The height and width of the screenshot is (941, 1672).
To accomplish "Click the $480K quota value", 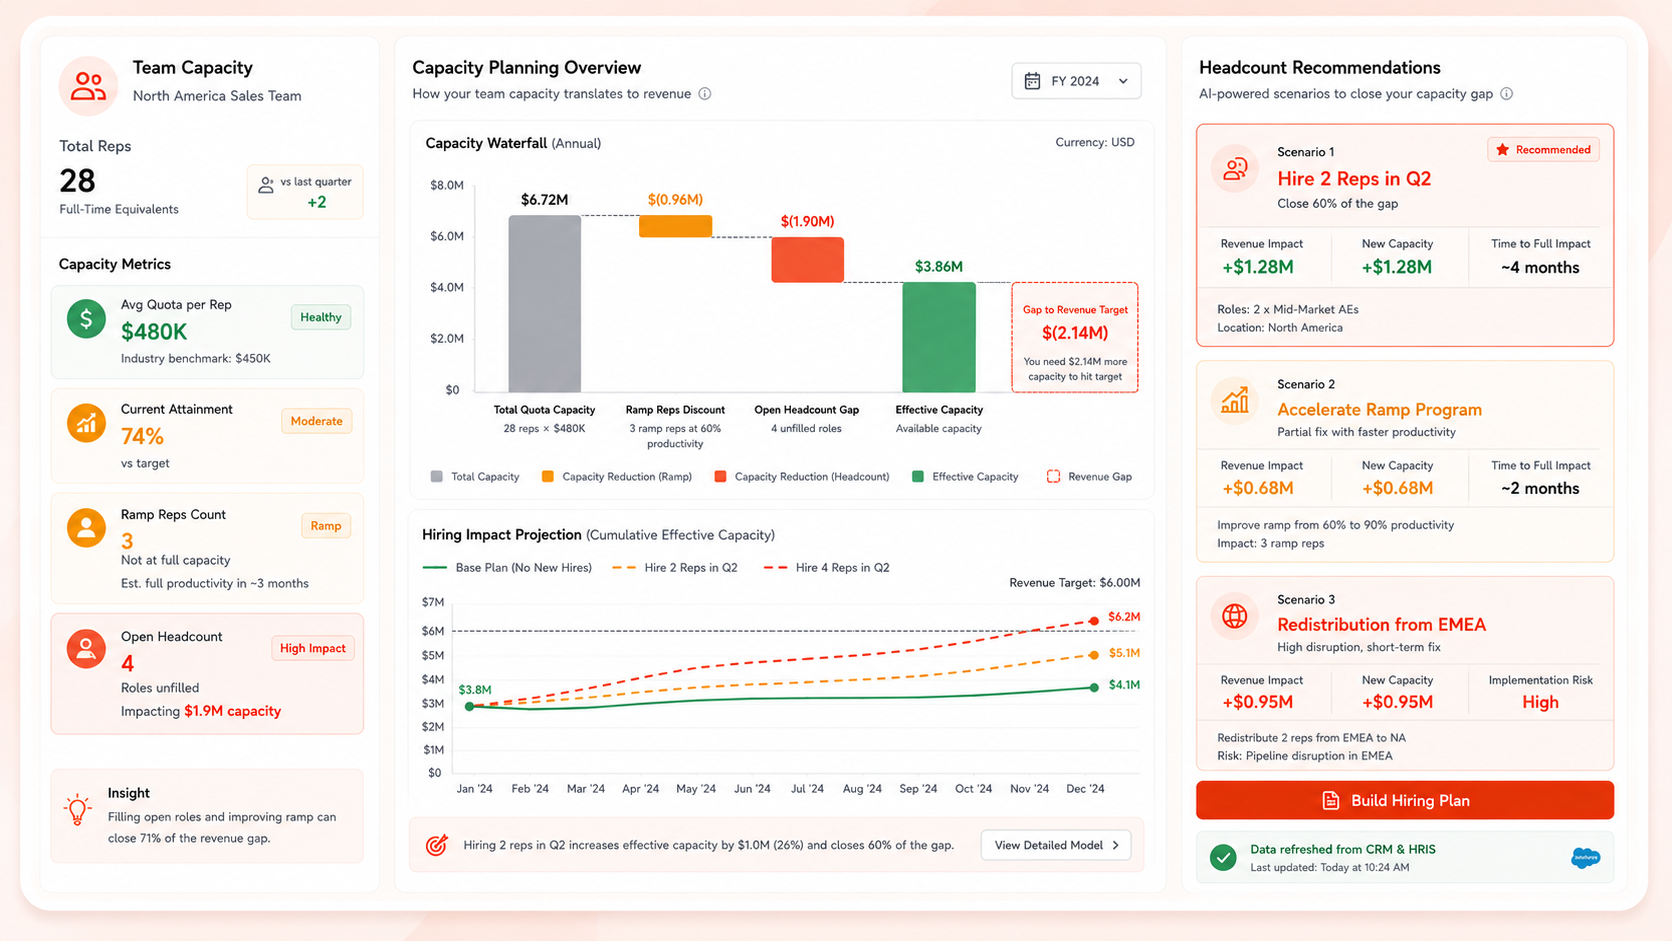I will (x=154, y=331).
